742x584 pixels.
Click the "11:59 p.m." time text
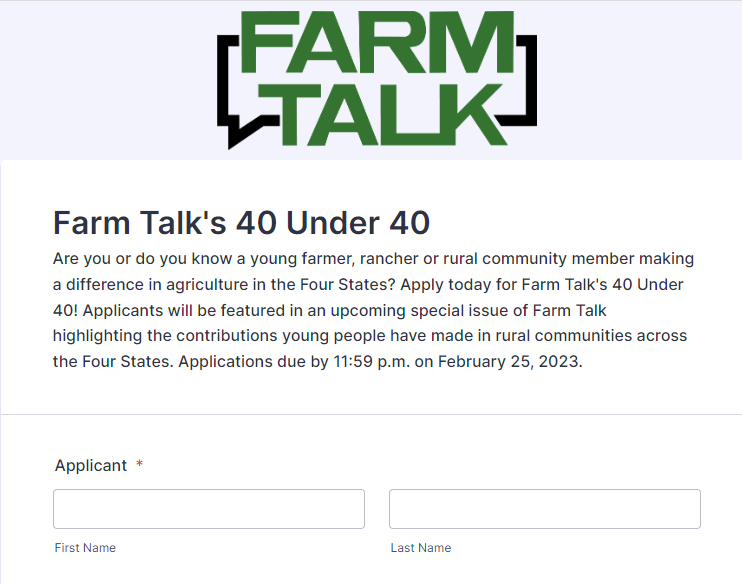pos(372,362)
